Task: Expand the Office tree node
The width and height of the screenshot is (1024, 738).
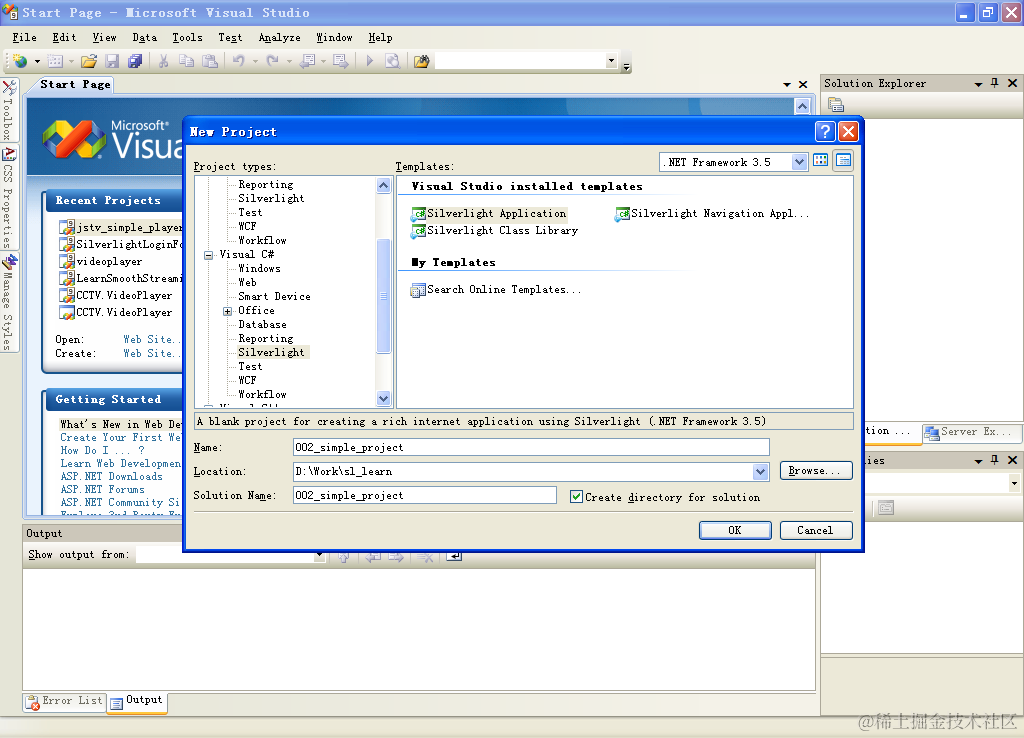Action: click(227, 312)
